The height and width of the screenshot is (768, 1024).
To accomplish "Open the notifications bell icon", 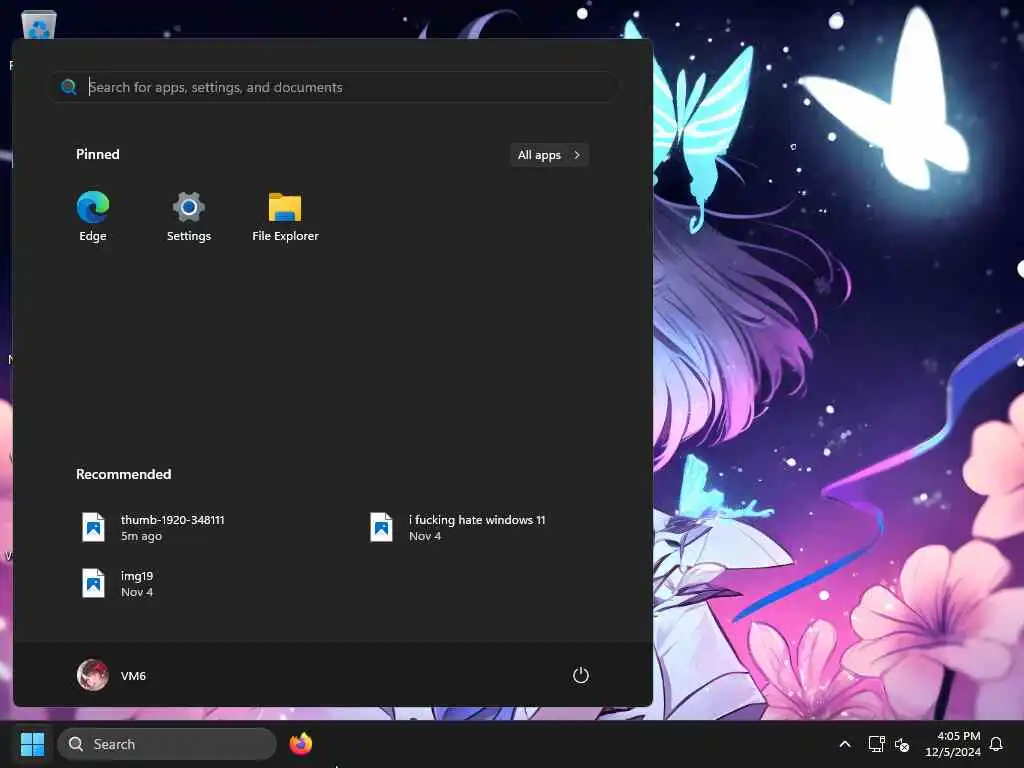I will (x=996, y=744).
